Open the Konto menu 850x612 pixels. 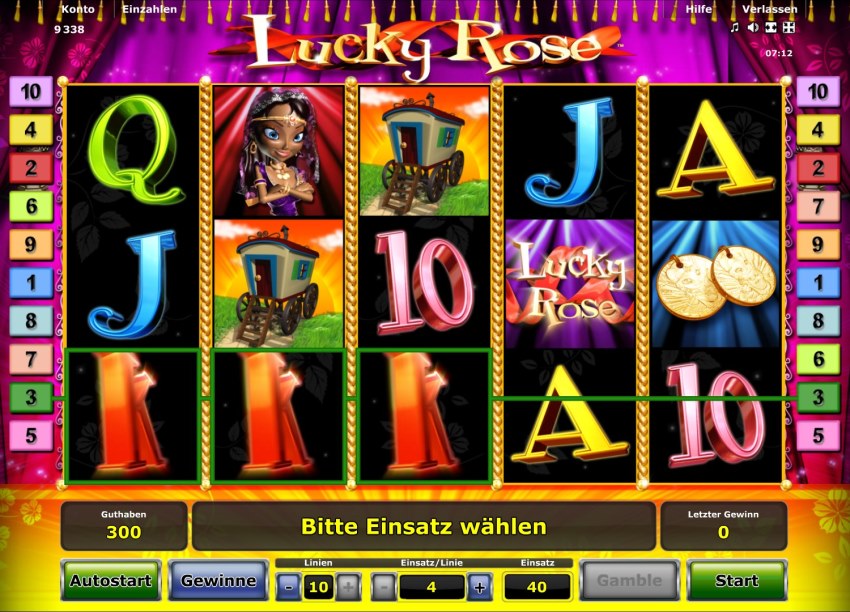click(78, 9)
